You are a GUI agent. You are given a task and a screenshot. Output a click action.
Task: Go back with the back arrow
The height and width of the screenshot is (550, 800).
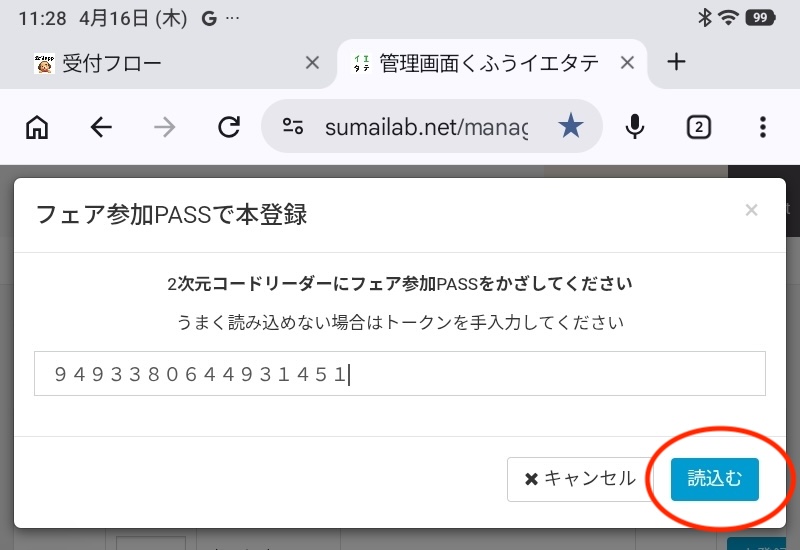point(101,127)
